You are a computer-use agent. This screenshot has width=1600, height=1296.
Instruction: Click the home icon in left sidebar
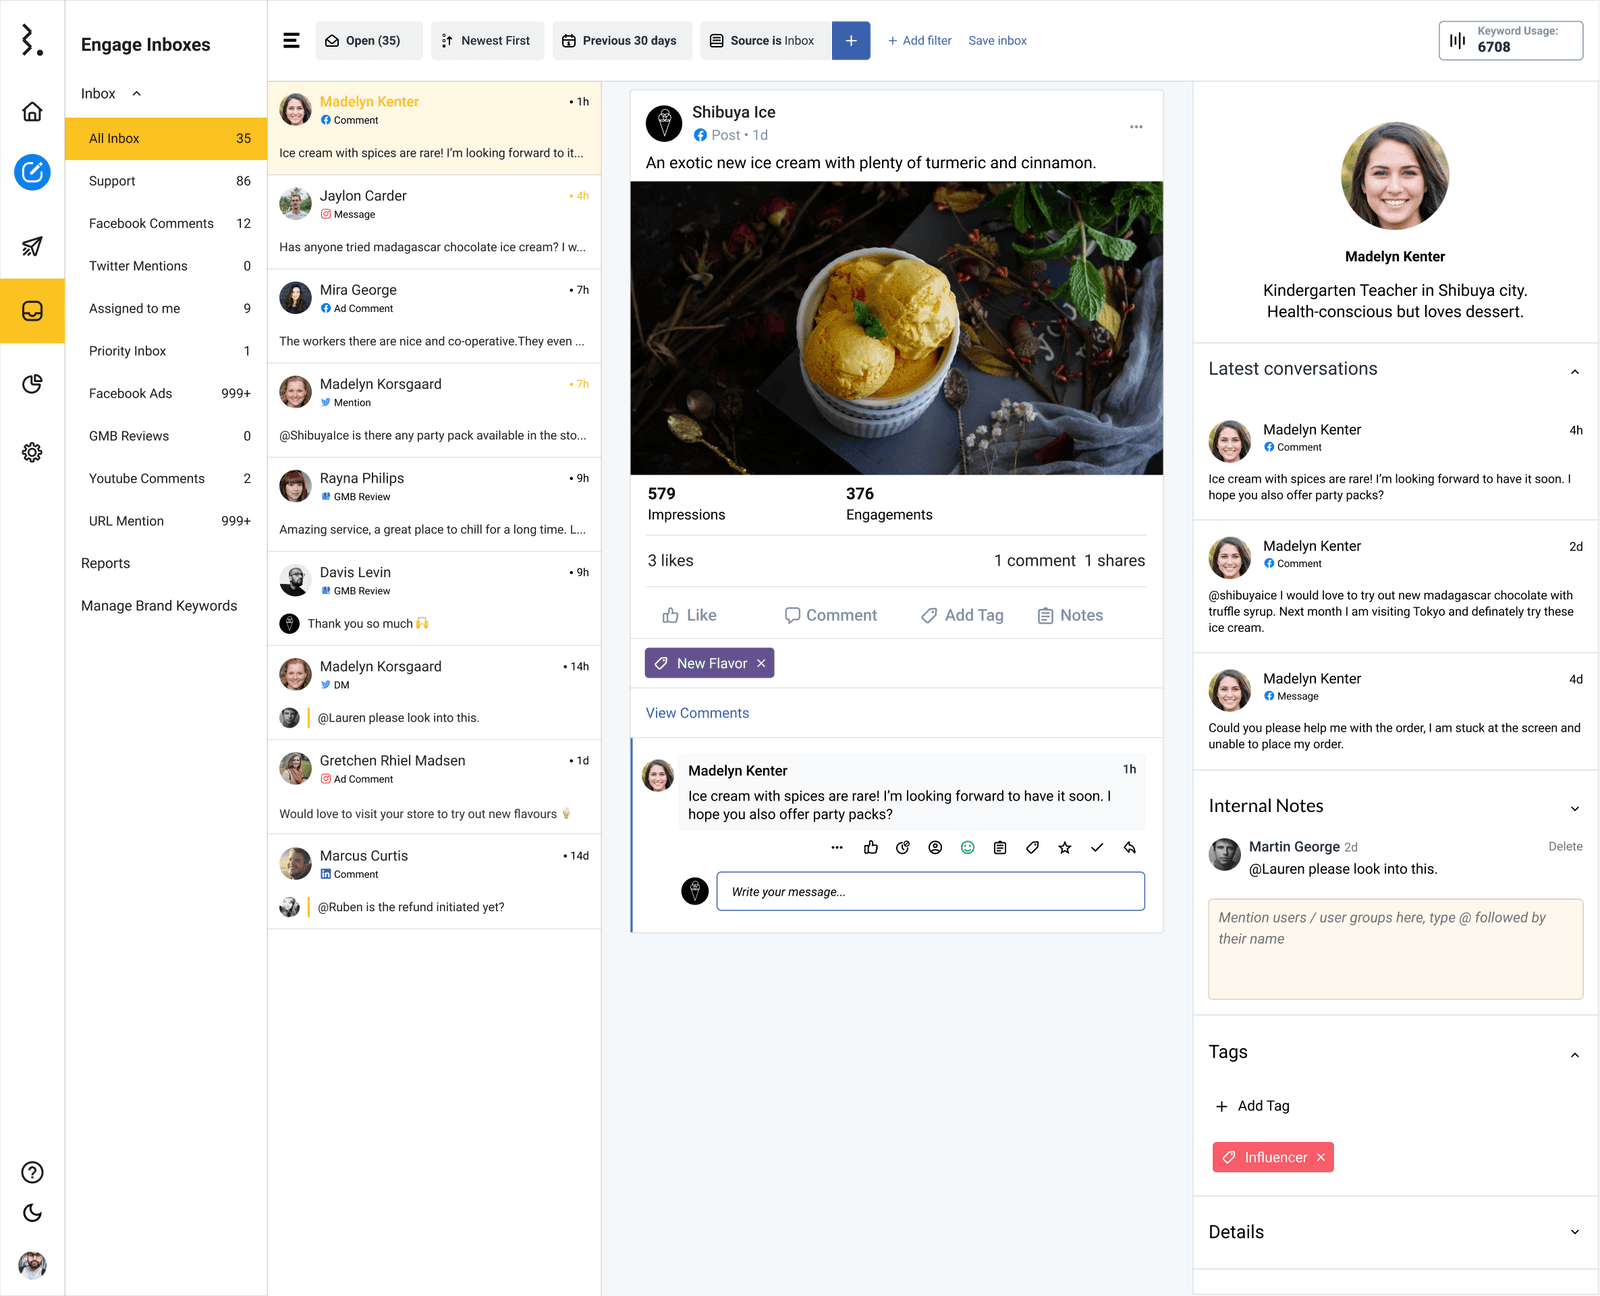click(32, 111)
